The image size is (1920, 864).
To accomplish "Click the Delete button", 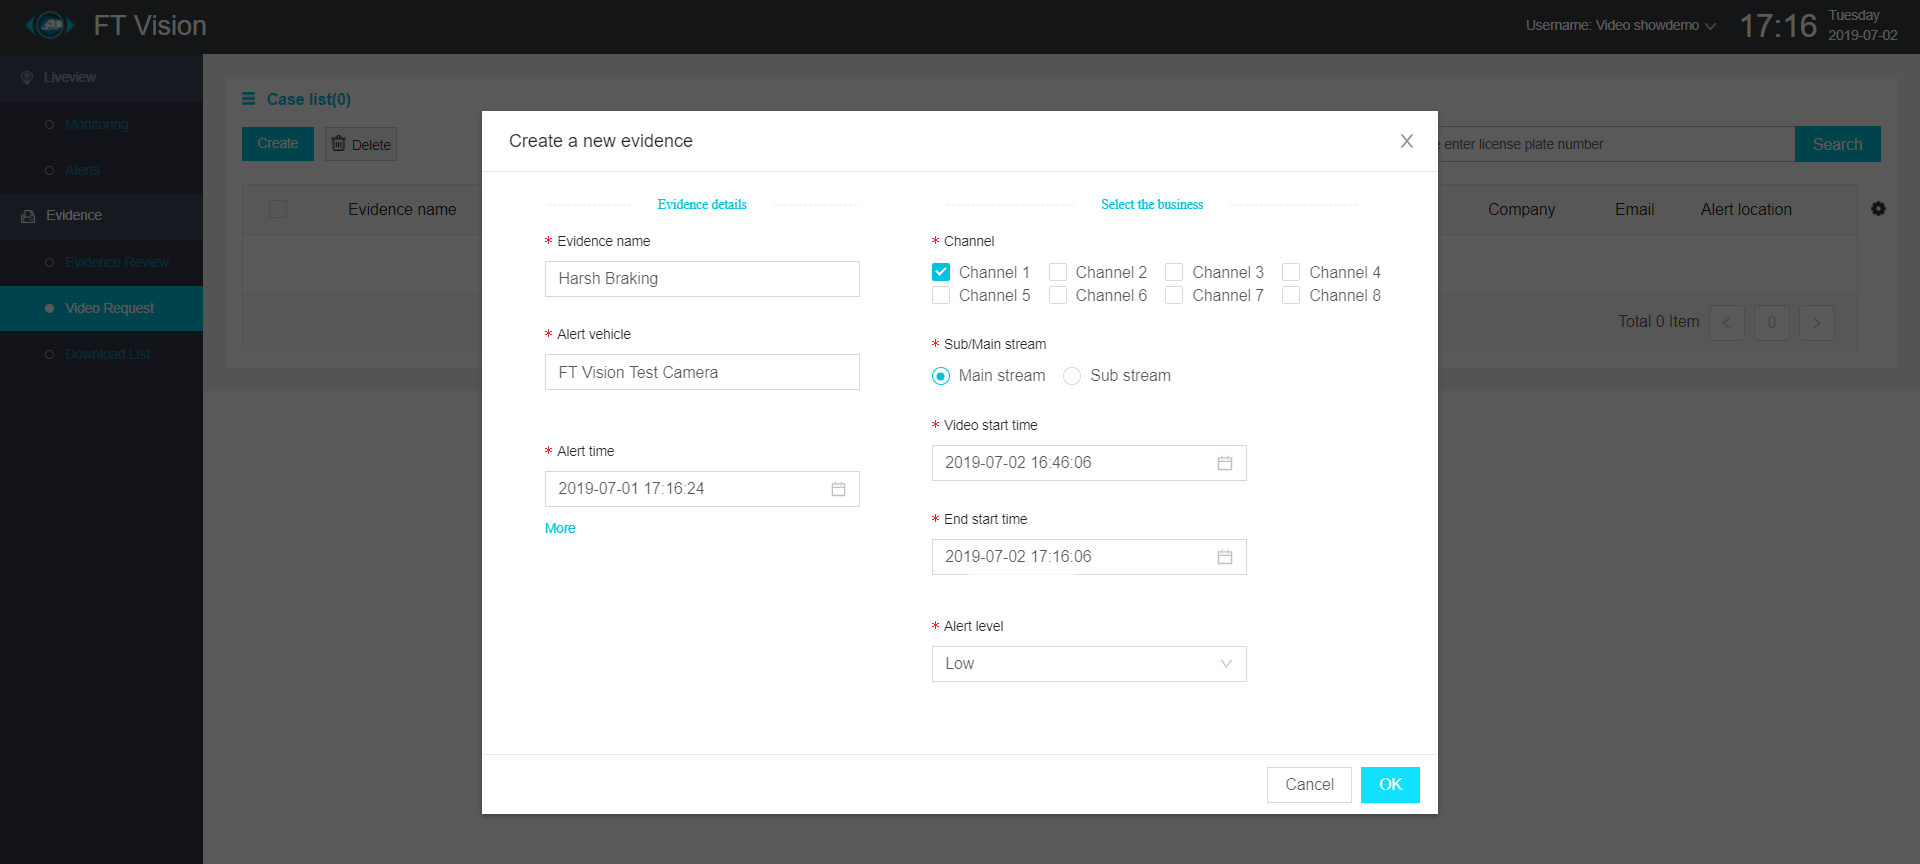I will coord(361,144).
